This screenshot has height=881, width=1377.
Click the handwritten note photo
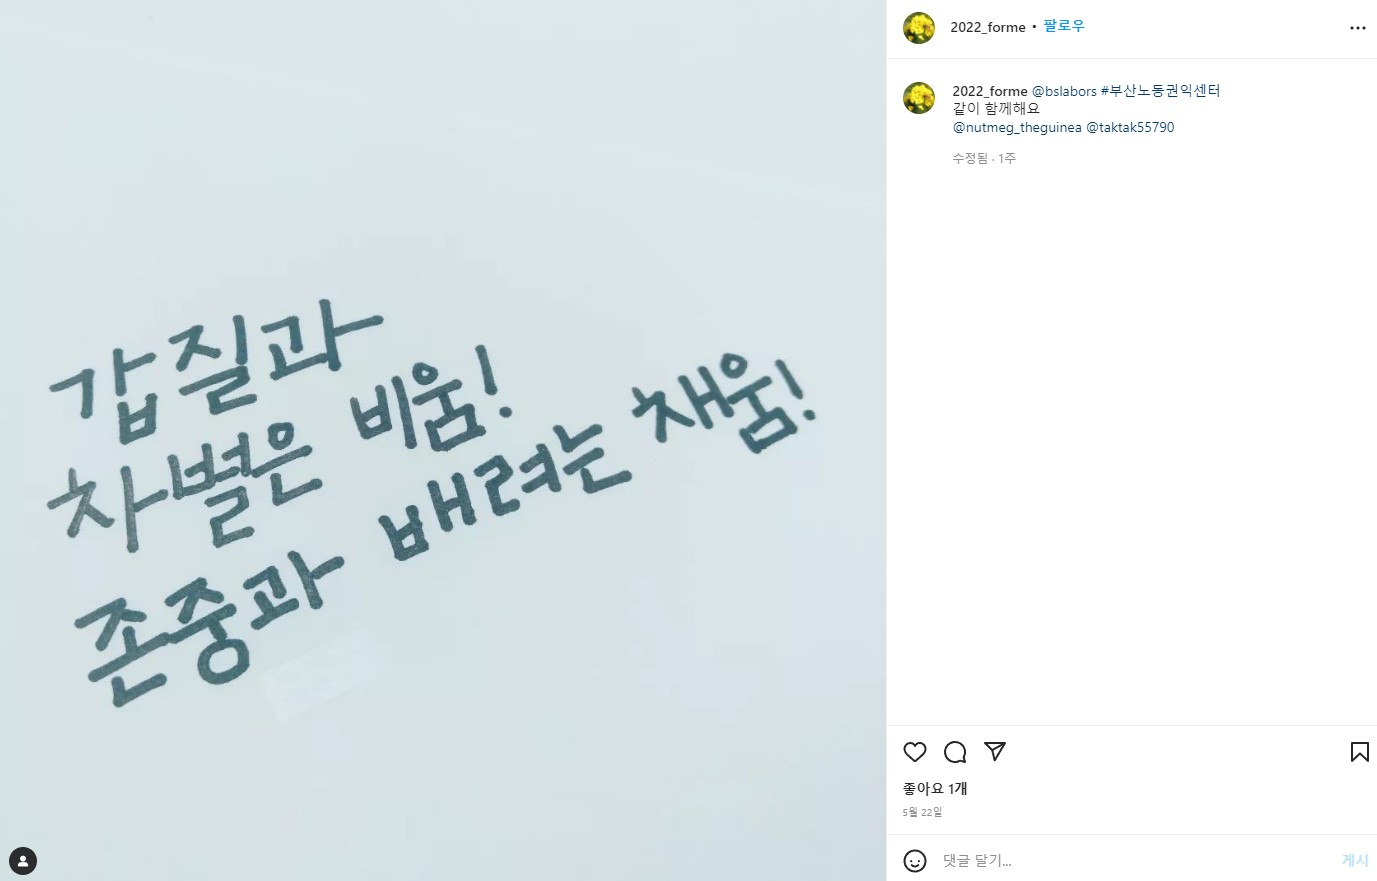pyautogui.click(x=443, y=440)
